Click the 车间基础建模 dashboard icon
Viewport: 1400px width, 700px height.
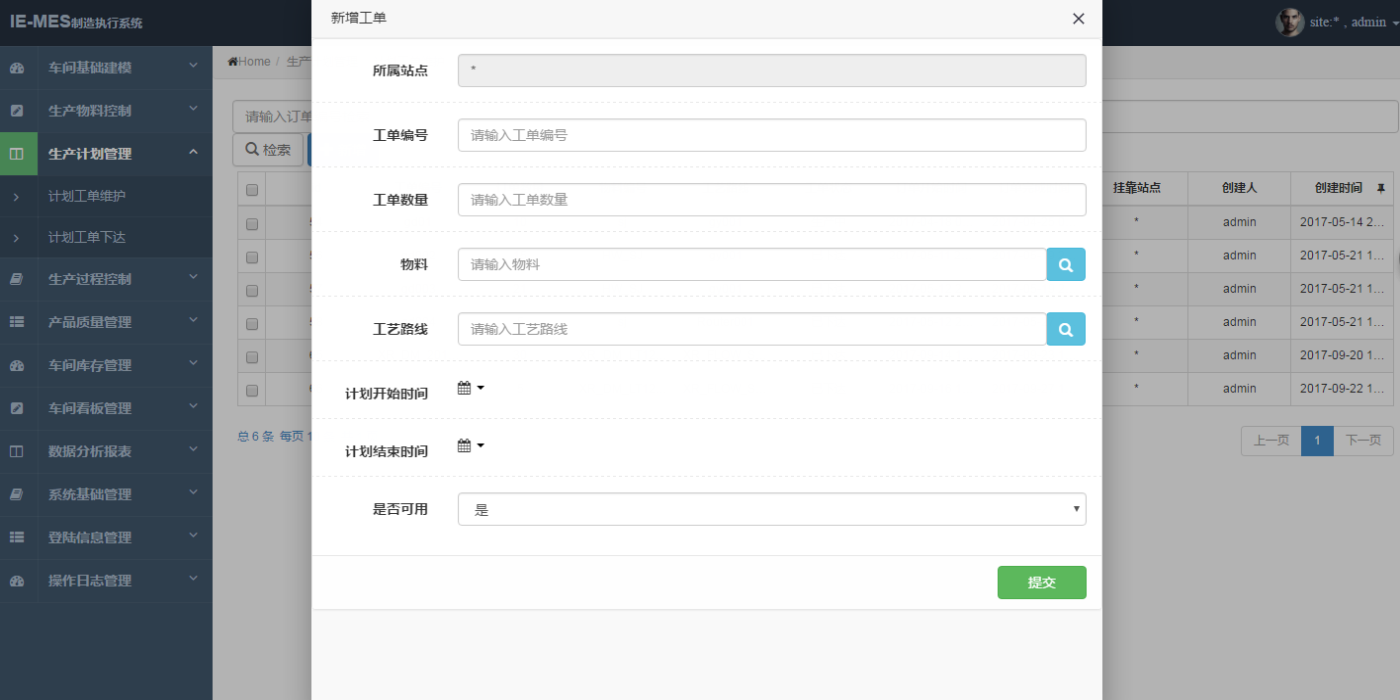(x=17, y=68)
